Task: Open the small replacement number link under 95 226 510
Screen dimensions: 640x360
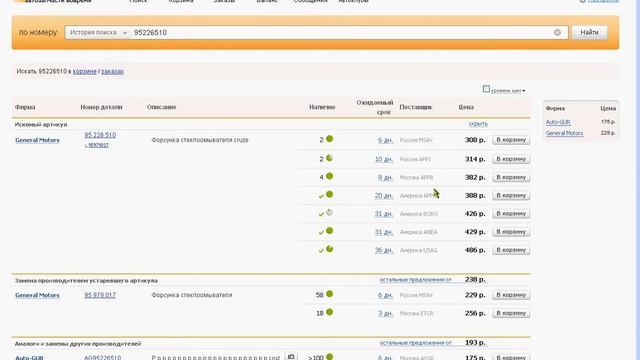Action: click(x=98, y=145)
